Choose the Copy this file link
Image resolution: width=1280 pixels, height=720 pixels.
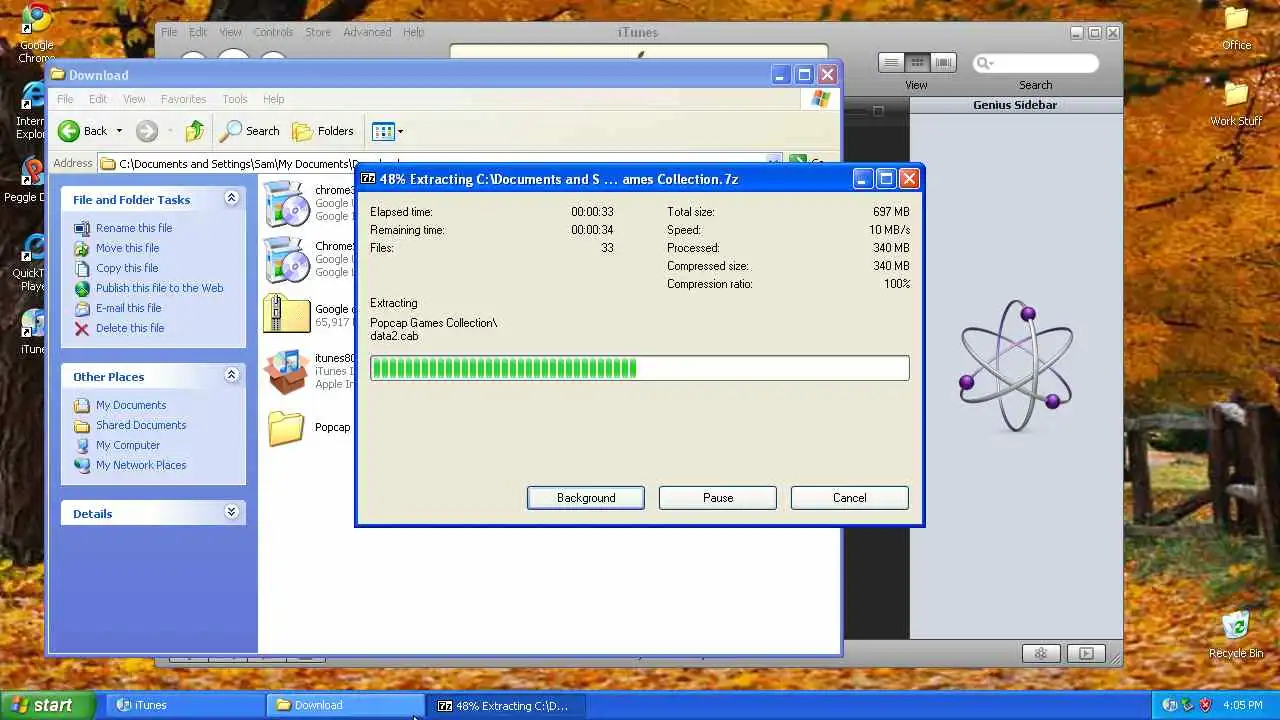[127, 268]
